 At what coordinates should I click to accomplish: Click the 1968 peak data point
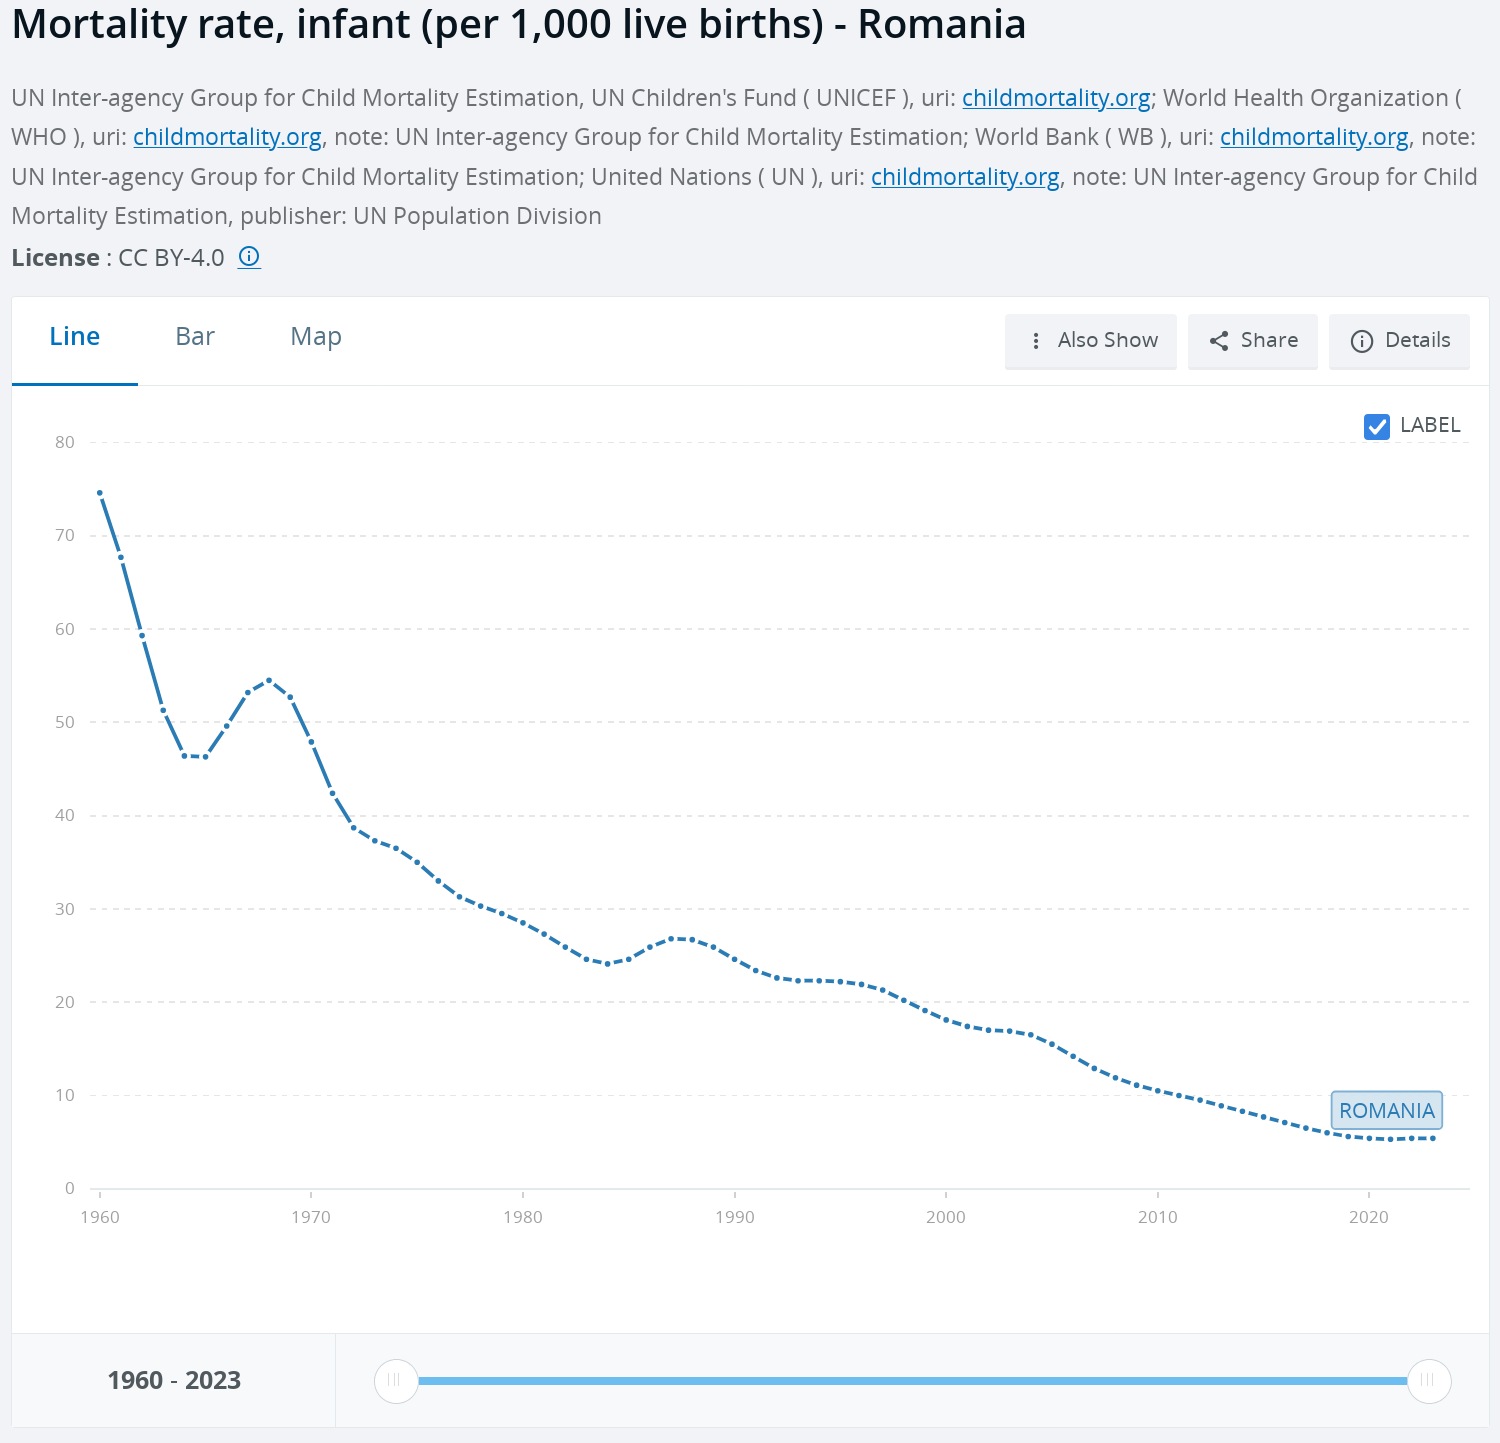coord(269,681)
